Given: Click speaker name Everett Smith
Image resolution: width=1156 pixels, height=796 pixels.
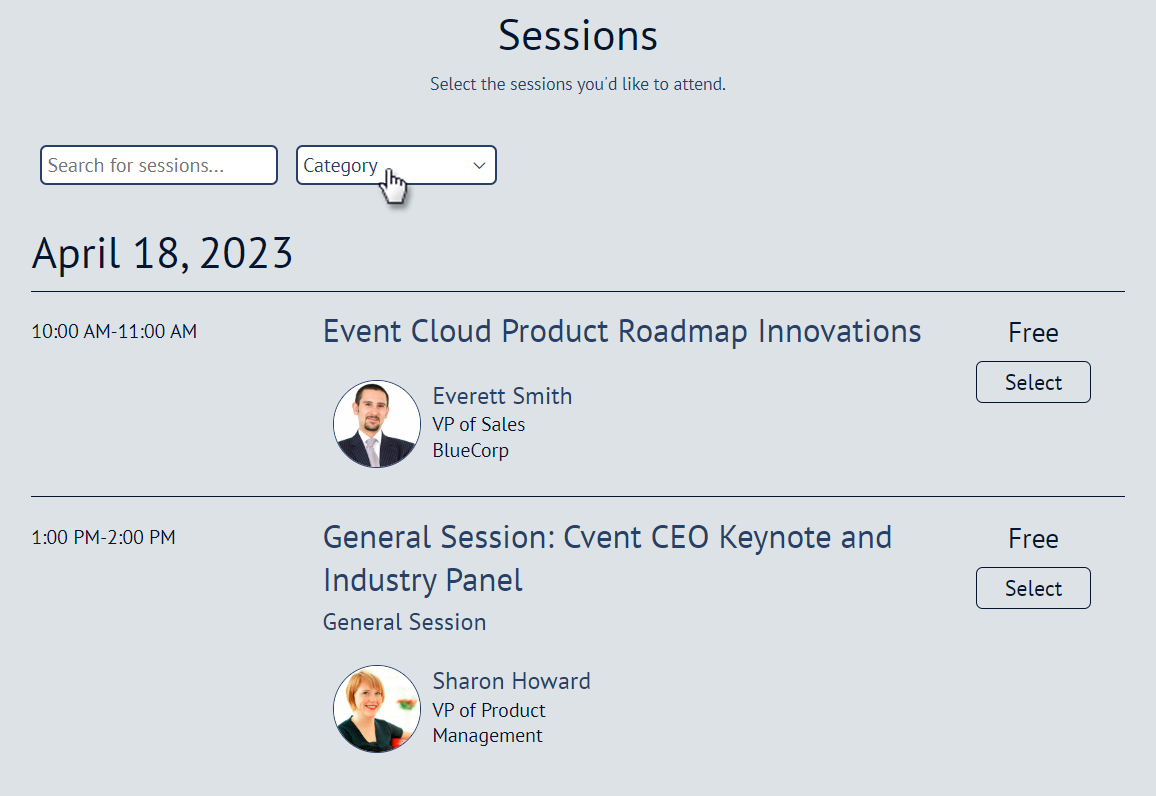Looking at the screenshot, I should coord(502,396).
